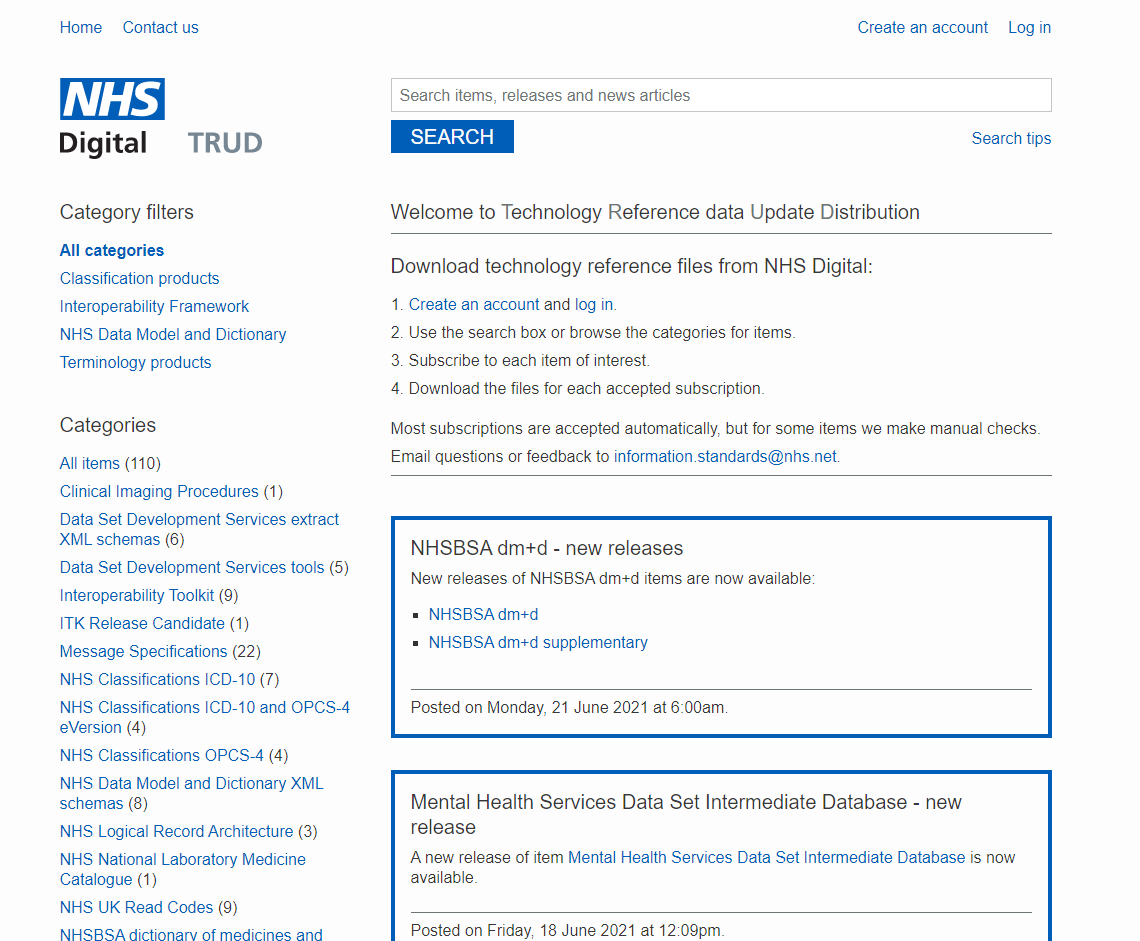Open ITK Release Candidate category
1140x941 pixels.
142,623
